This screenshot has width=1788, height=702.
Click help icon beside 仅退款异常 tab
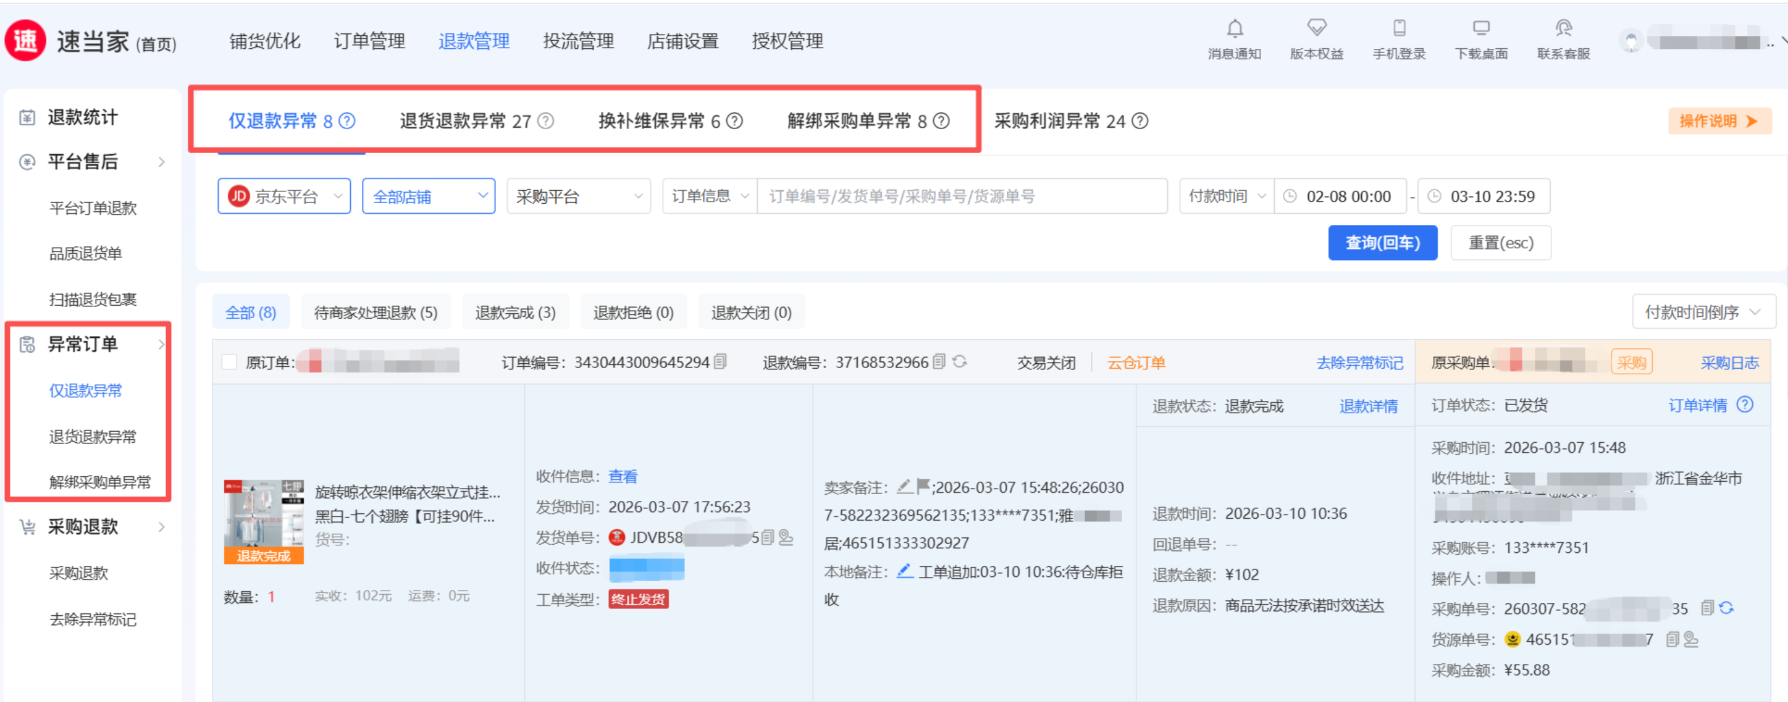click(x=347, y=121)
